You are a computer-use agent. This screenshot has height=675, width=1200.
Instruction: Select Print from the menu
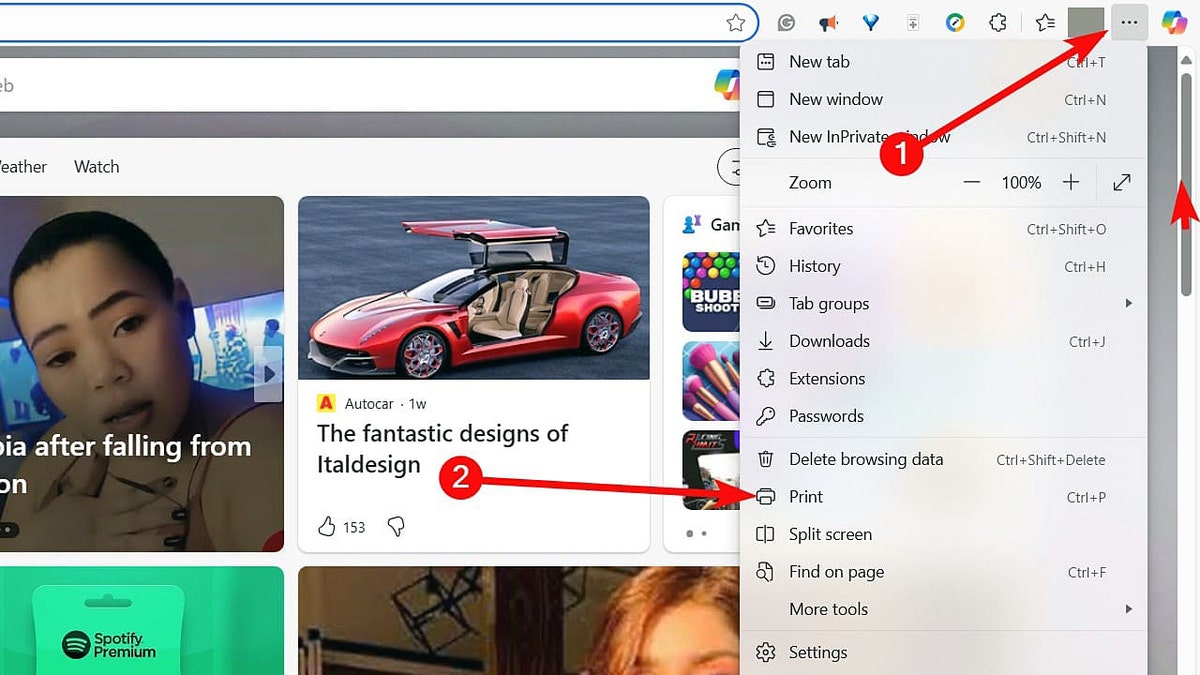[x=806, y=496]
